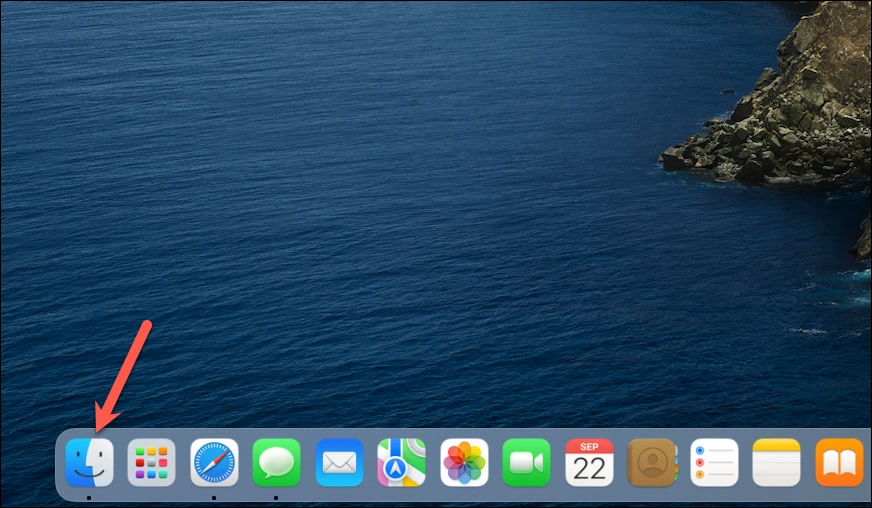The image size is (872, 508).
Task: Open Launchpad in the Dock
Action: pyautogui.click(x=152, y=462)
